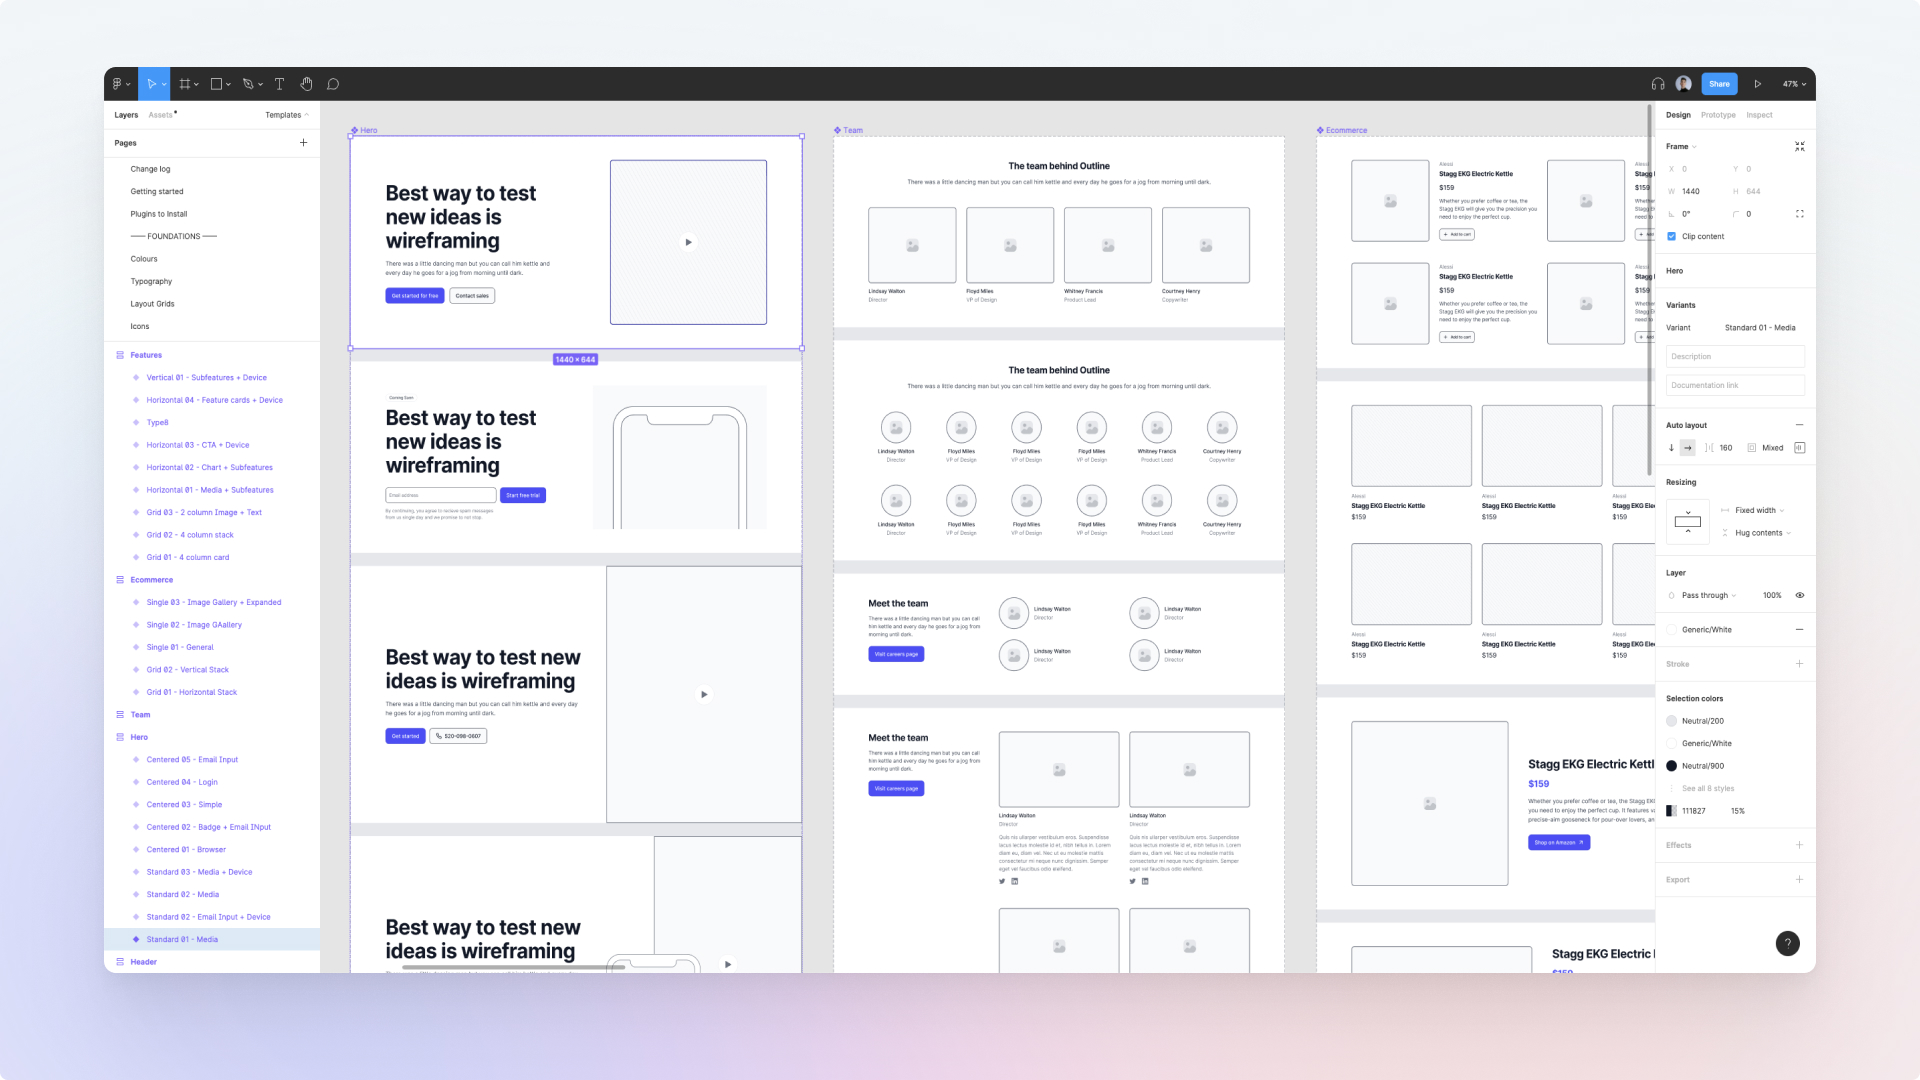Toggle layer visibility eye in the Layer section

[x=1800, y=595]
